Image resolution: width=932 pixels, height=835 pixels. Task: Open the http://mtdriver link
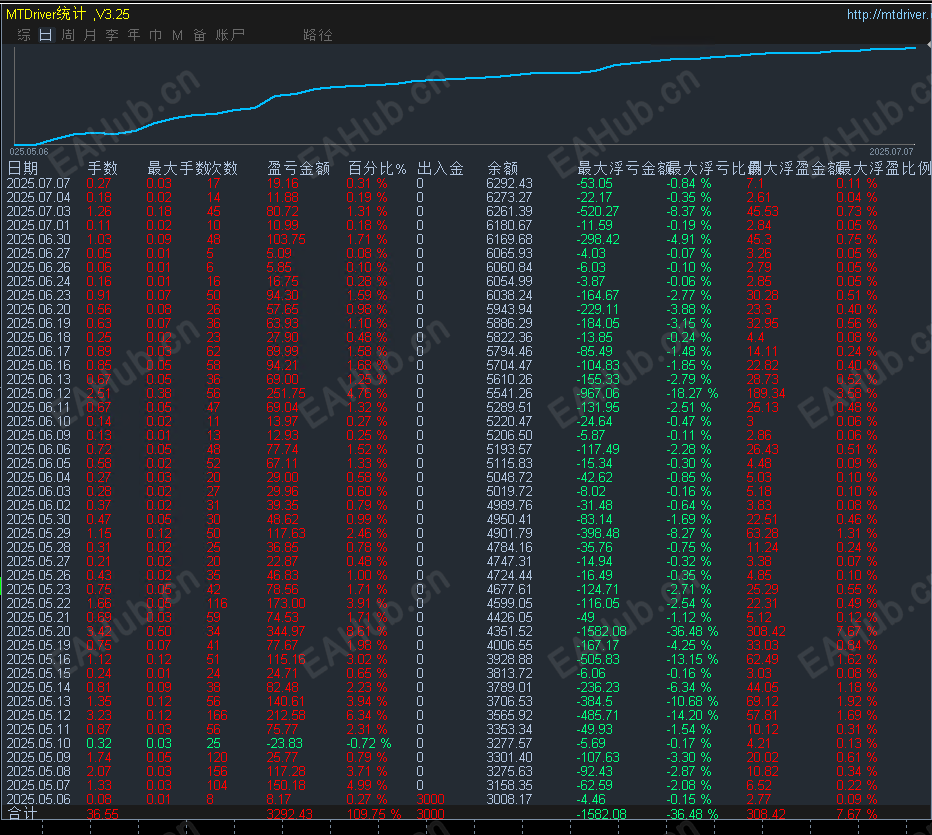tap(887, 14)
